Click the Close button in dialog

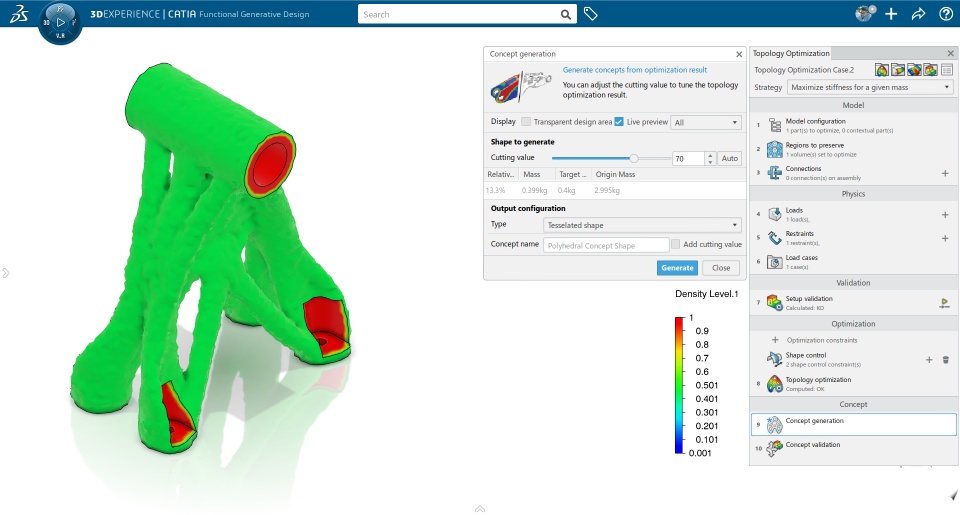click(721, 268)
